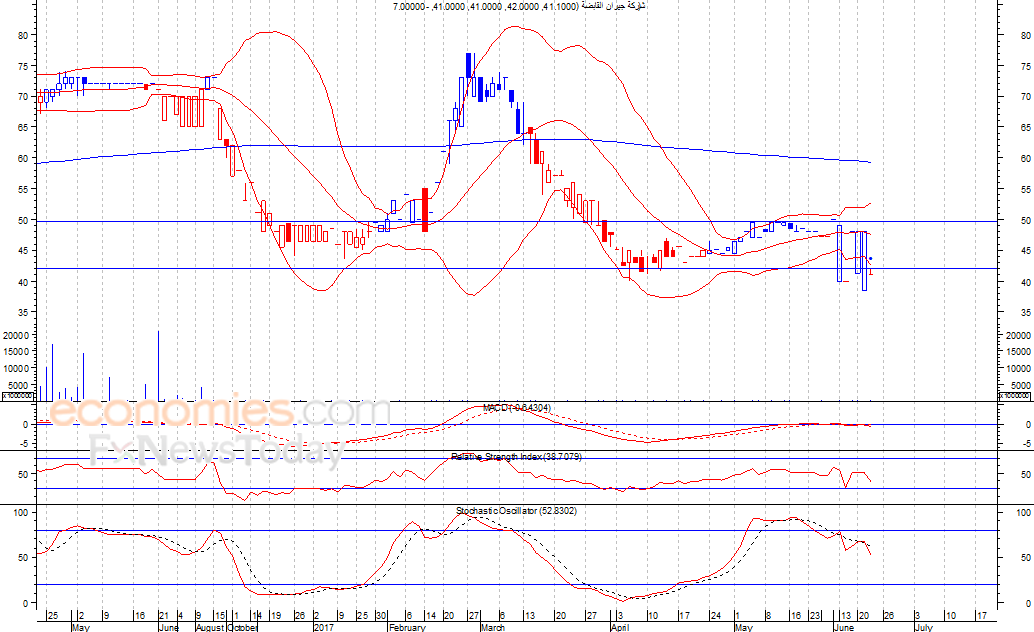
Task: Select the July month label
Action: click(922, 628)
